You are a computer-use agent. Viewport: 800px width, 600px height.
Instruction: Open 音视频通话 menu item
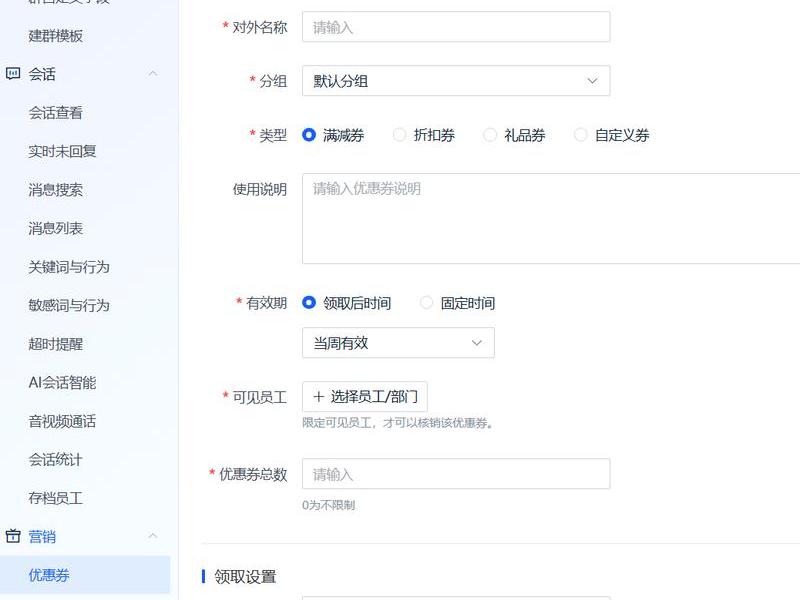[62, 421]
